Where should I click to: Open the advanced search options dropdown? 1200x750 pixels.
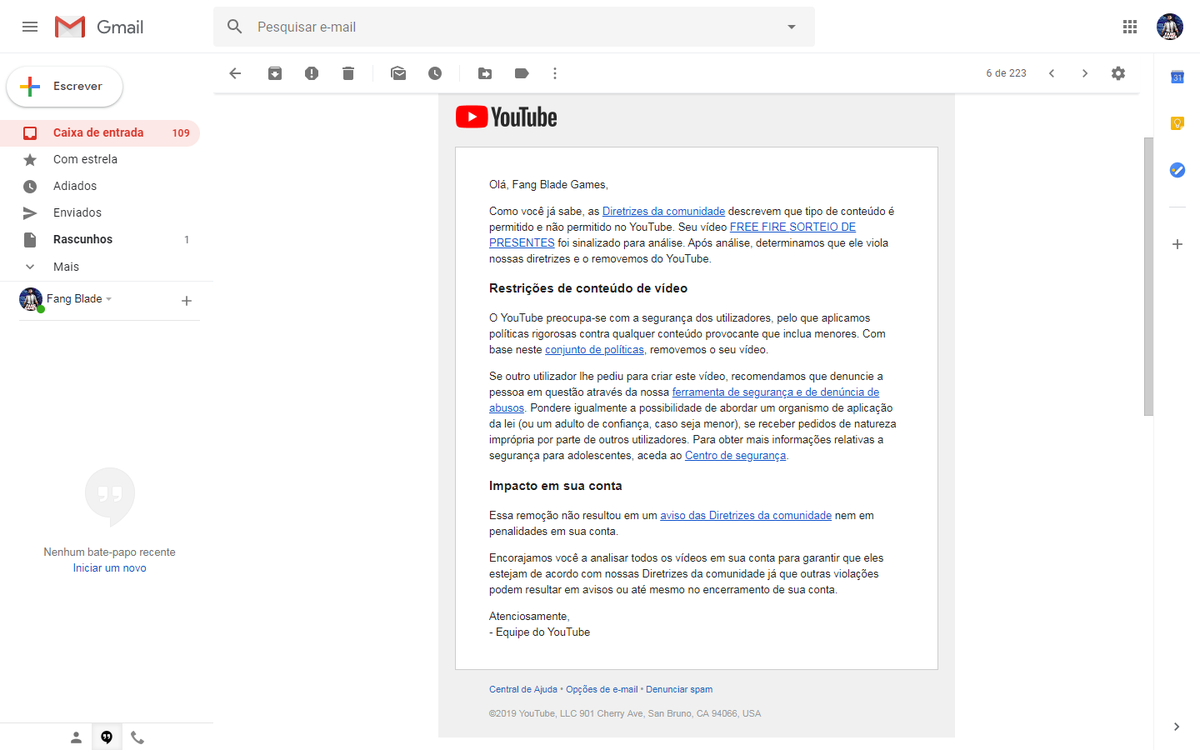[x=792, y=27]
